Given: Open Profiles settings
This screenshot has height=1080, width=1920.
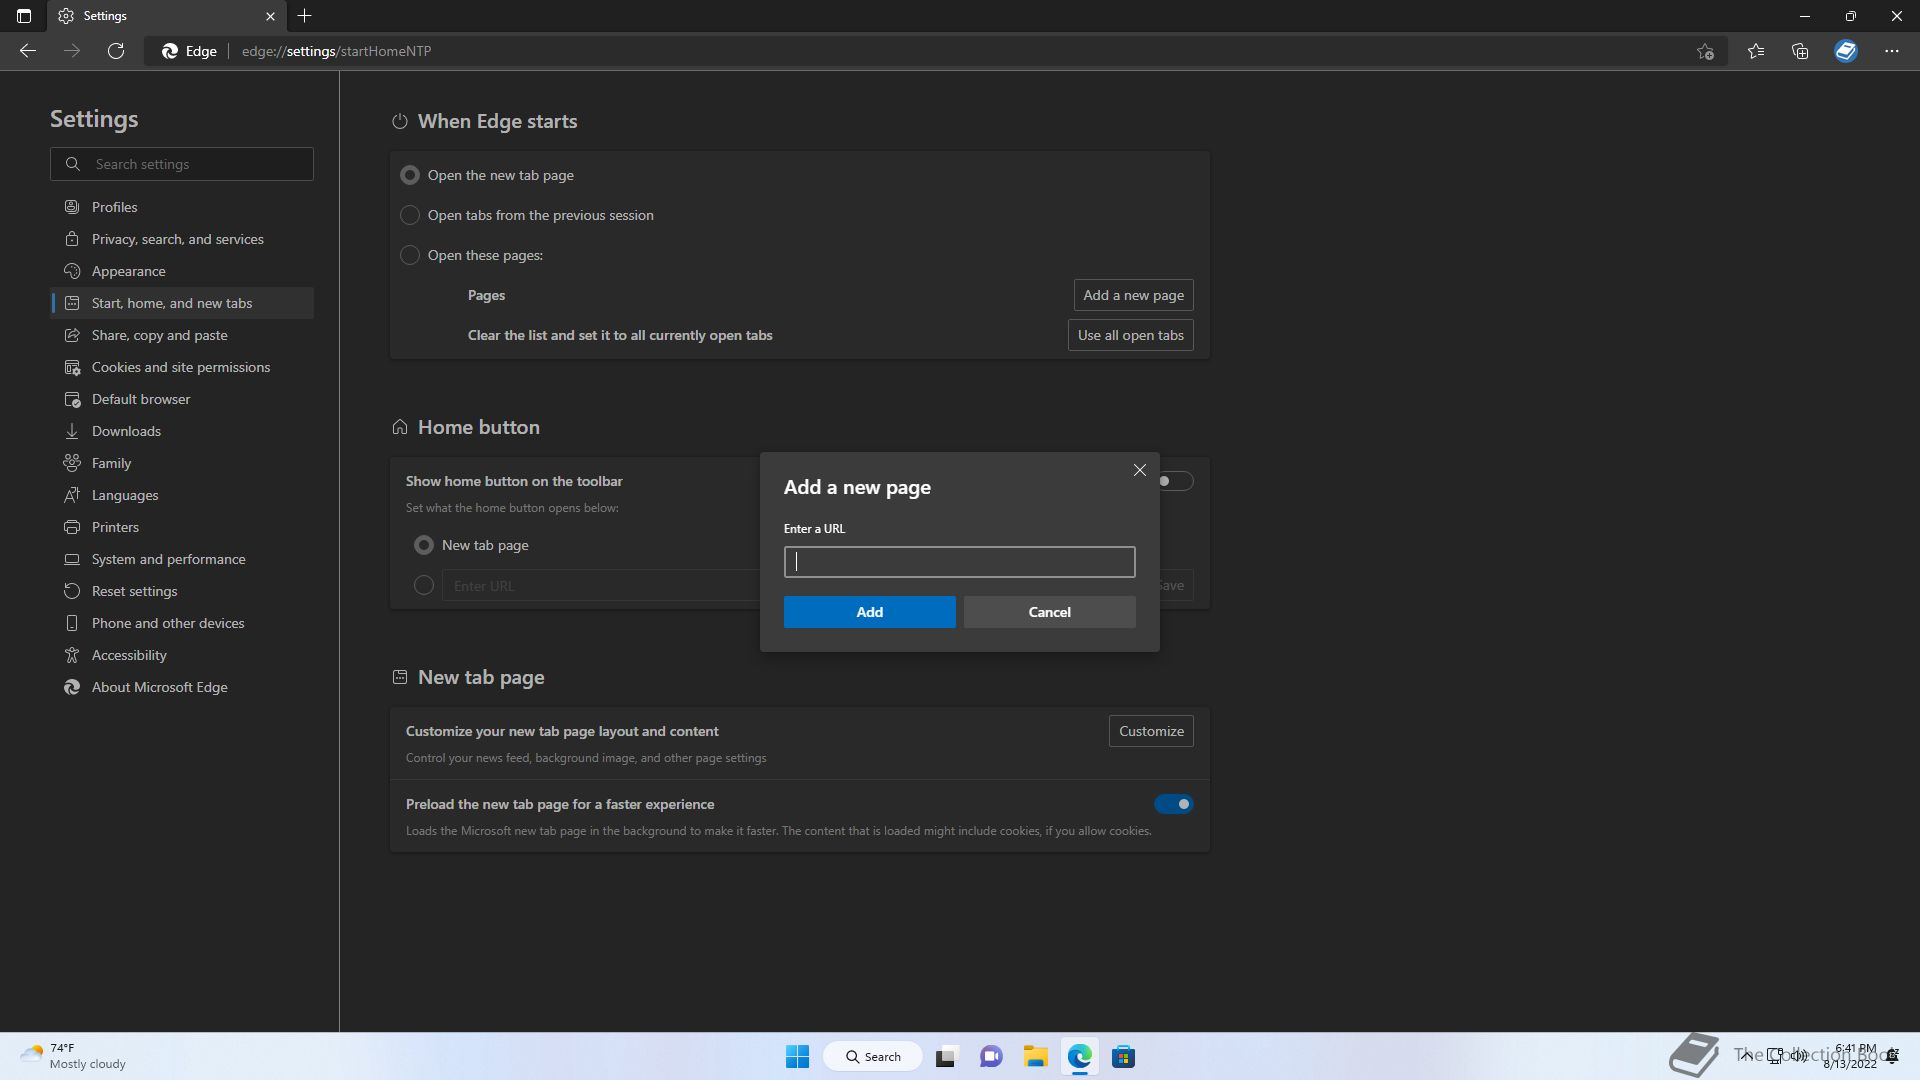Looking at the screenshot, I should [x=182, y=207].
